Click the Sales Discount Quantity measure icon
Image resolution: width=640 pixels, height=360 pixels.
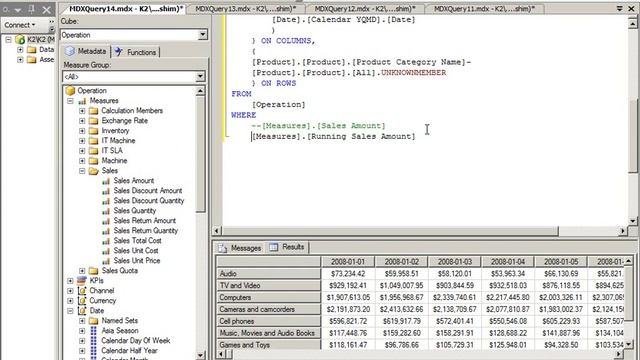(106, 201)
